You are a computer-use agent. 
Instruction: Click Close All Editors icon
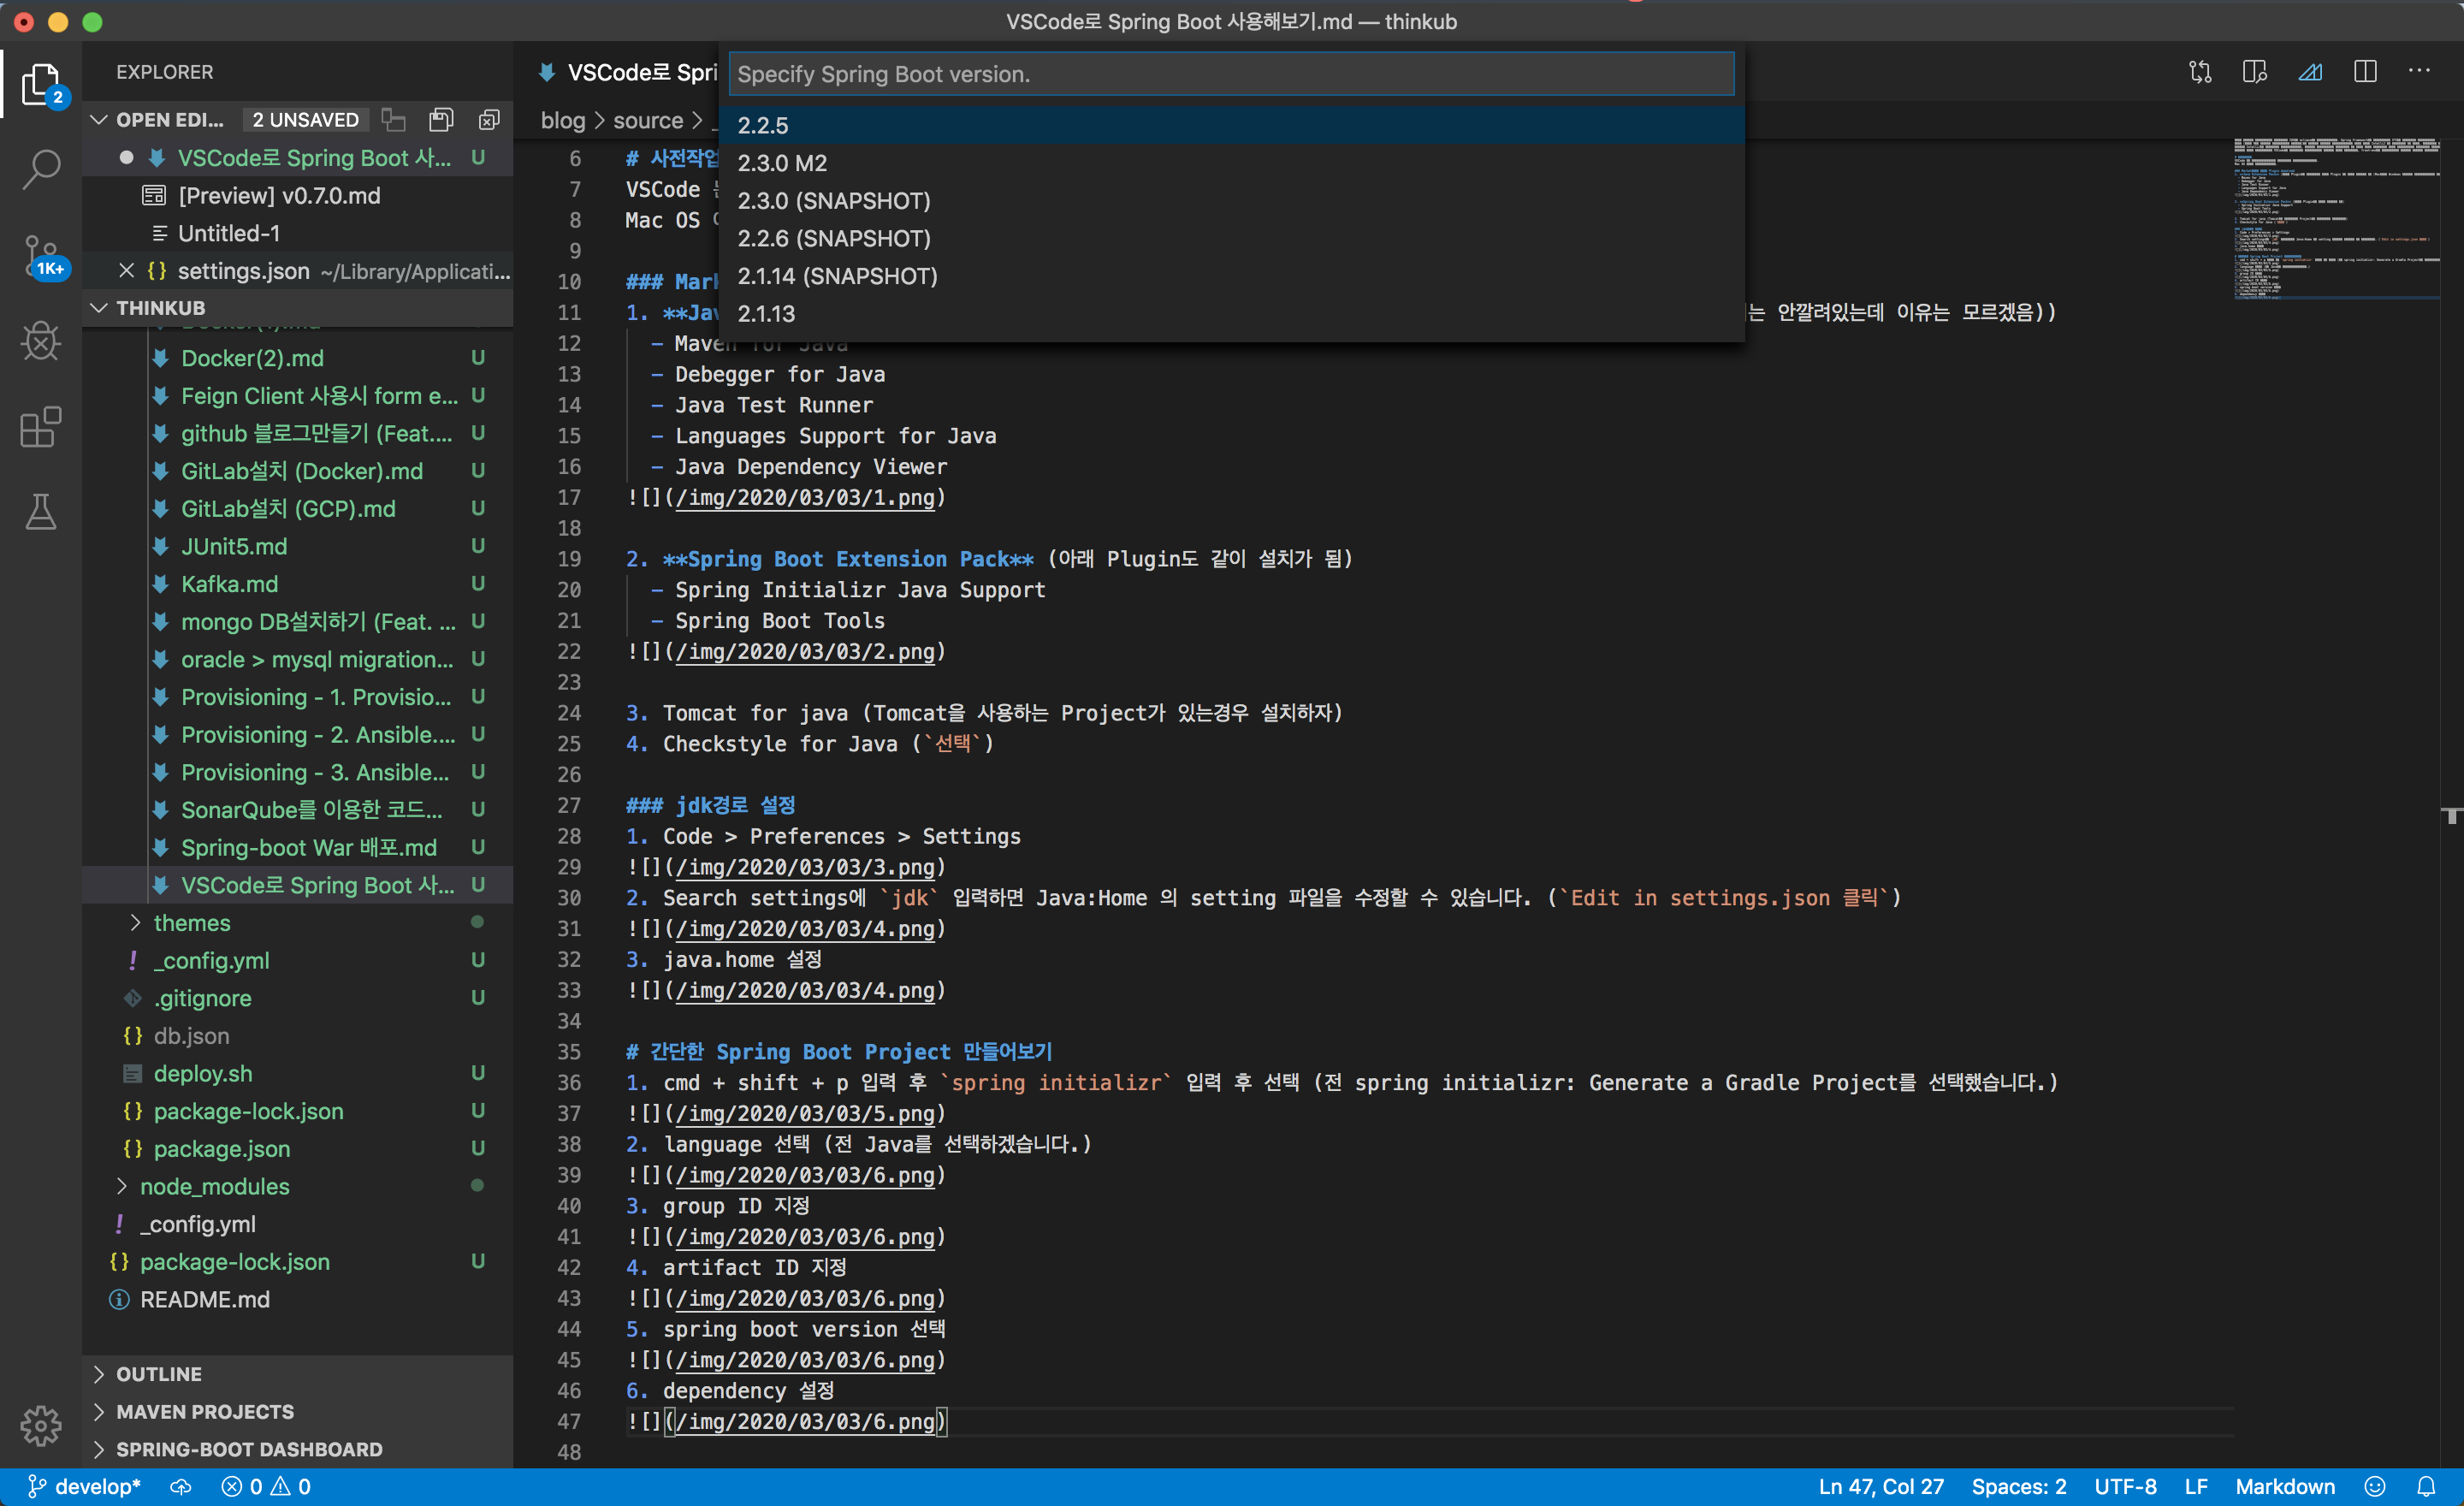489,120
